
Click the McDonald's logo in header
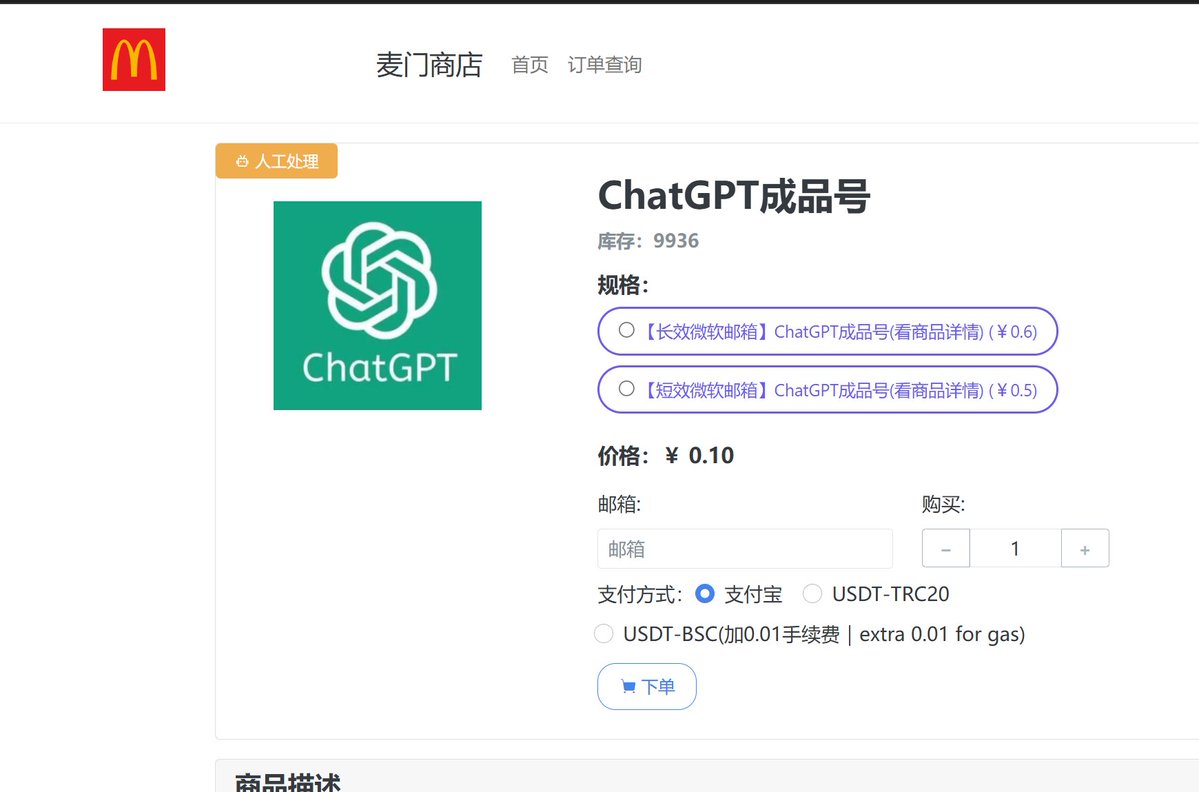pos(134,60)
